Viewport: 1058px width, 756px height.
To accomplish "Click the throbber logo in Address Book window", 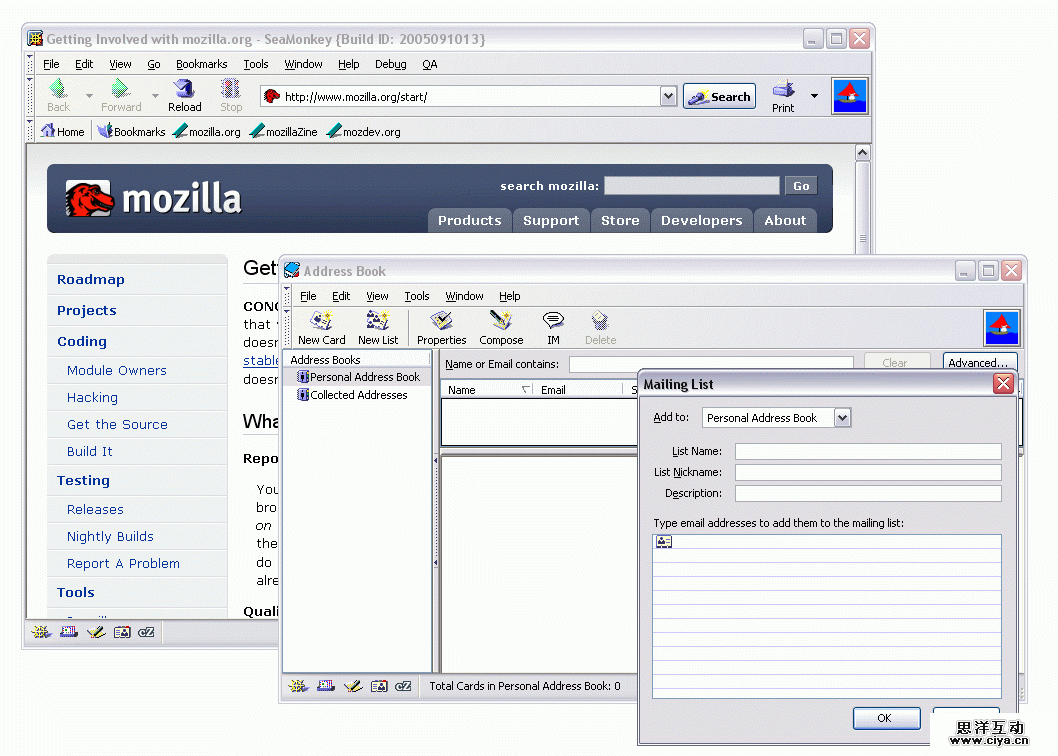I will [1001, 328].
